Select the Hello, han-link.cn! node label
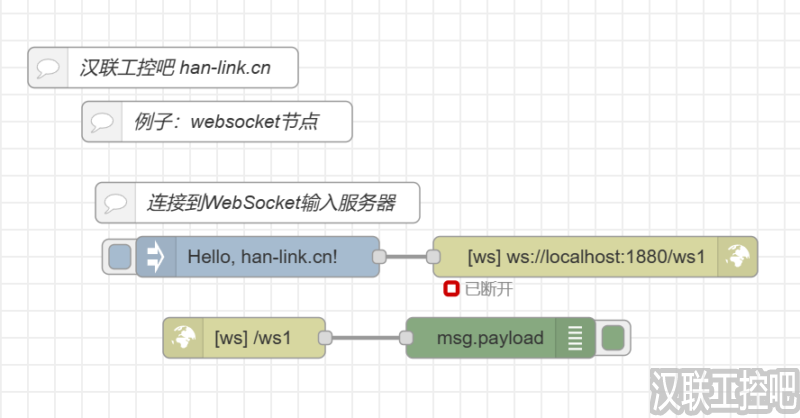 [262, 257]
